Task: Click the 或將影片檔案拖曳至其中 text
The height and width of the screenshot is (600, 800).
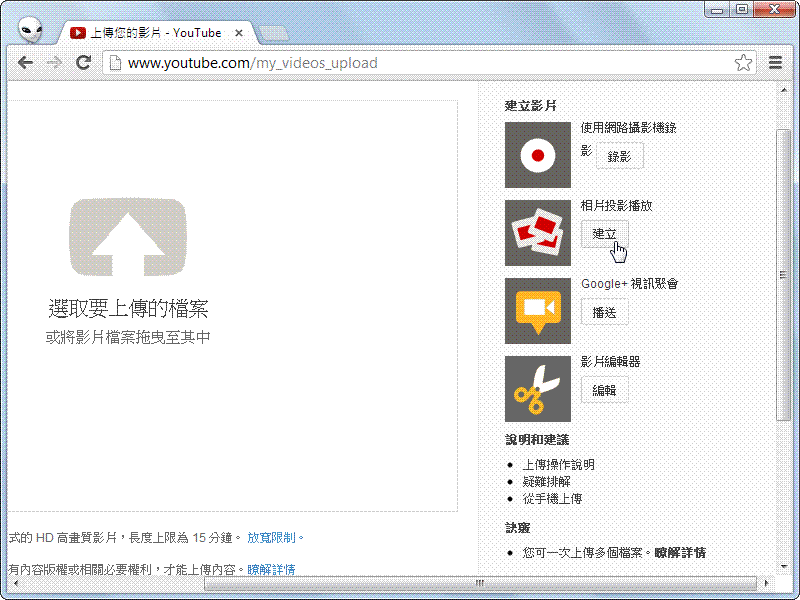Action: 128,337
